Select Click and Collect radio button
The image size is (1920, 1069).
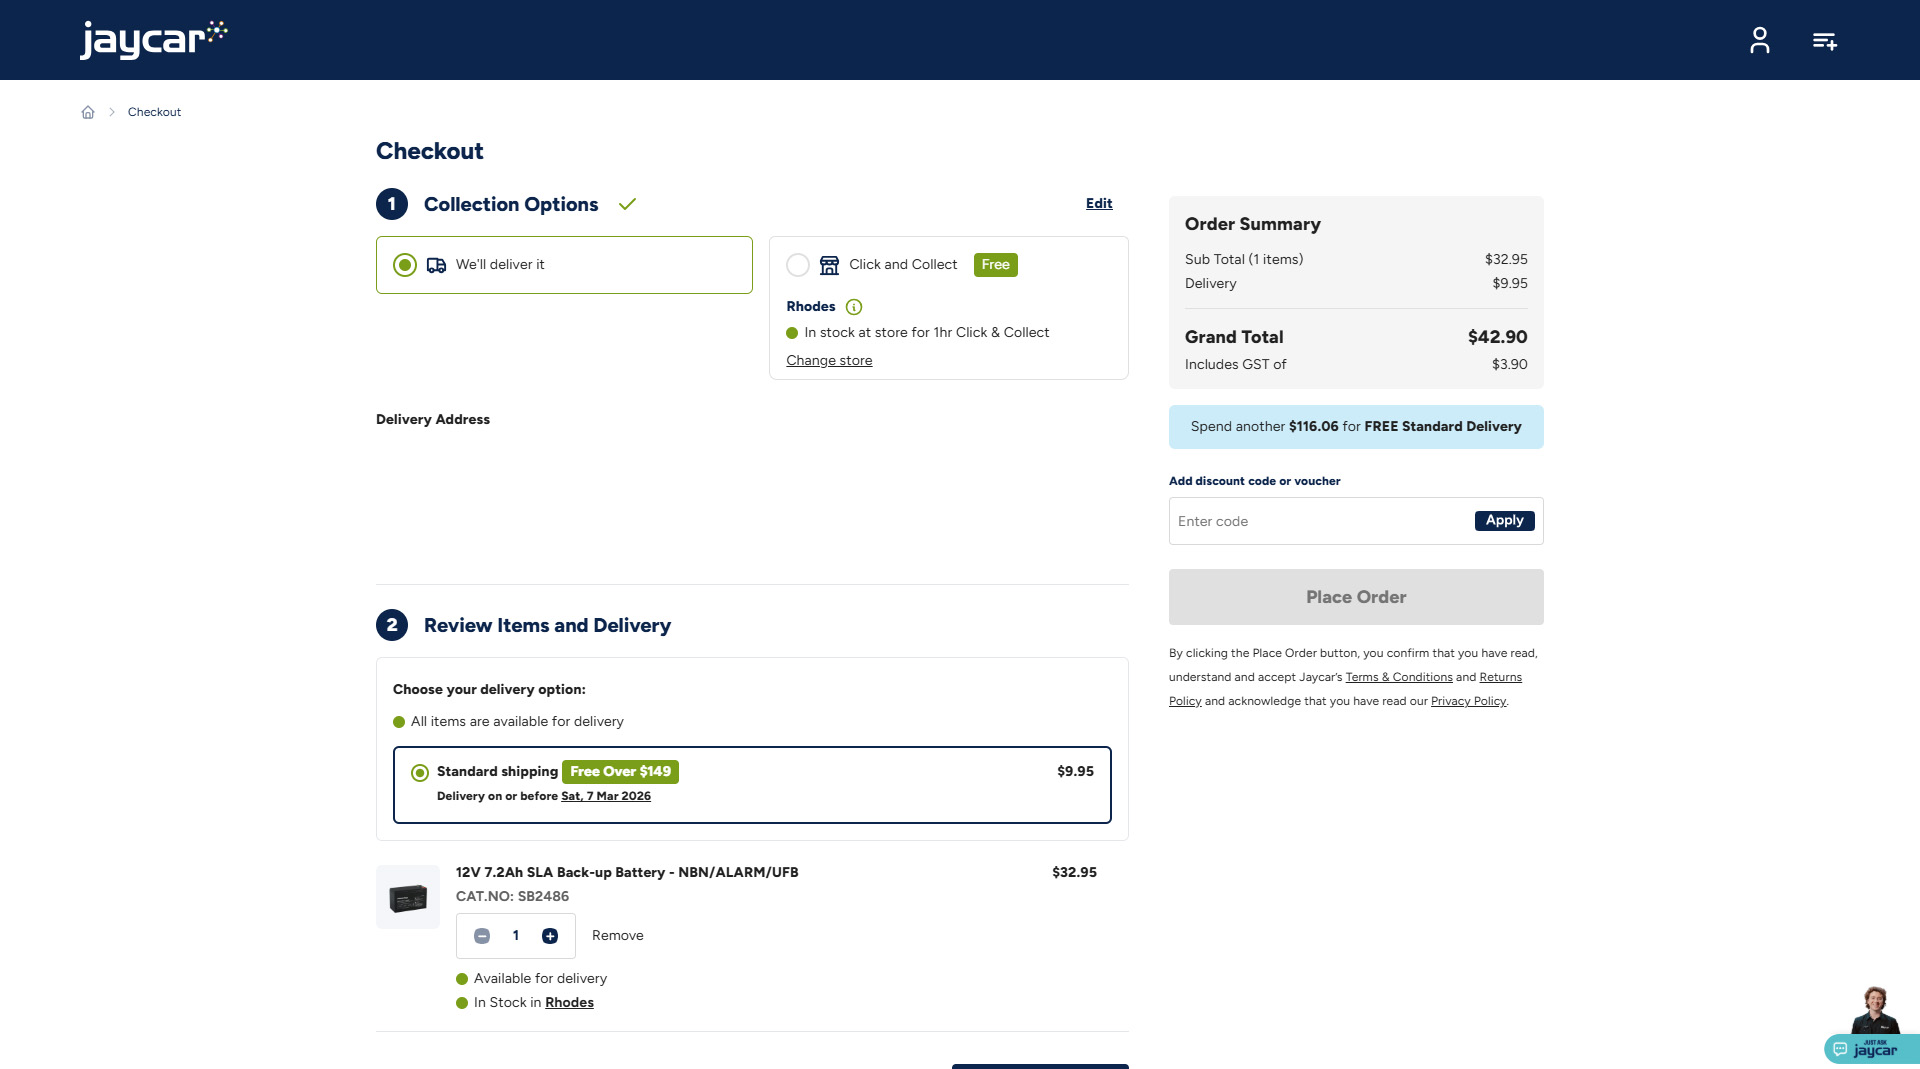pos(798,265)
